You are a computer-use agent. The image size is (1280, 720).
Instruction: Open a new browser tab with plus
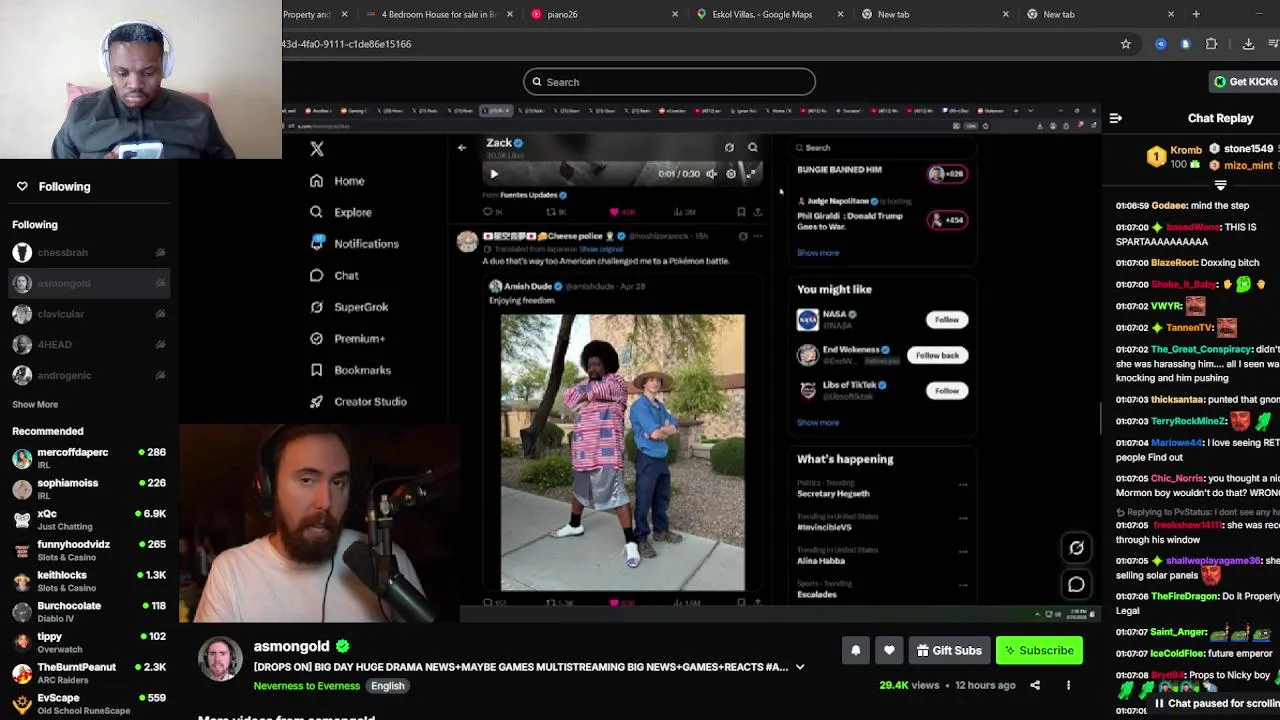[x=1196, y=14]
